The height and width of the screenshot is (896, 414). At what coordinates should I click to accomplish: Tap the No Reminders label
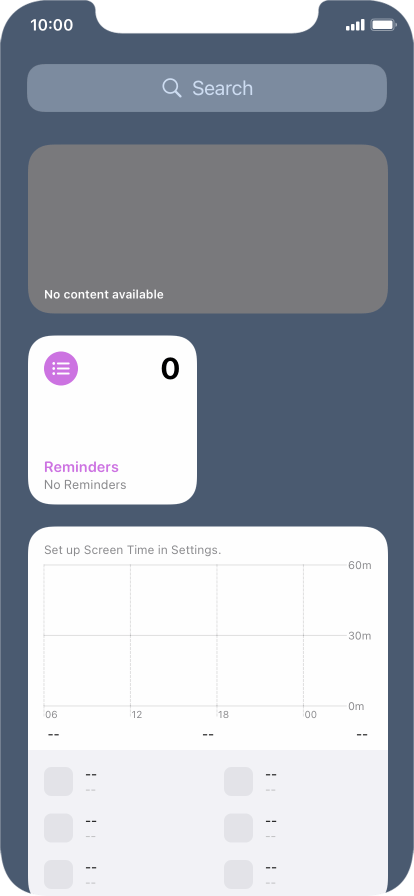(85, 485)
